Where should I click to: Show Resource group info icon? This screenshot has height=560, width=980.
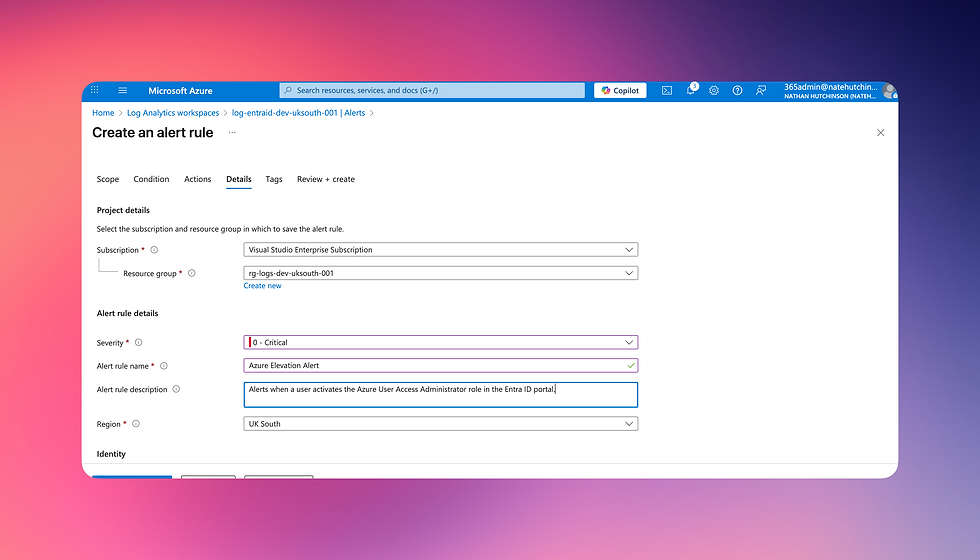coord(192,273)
